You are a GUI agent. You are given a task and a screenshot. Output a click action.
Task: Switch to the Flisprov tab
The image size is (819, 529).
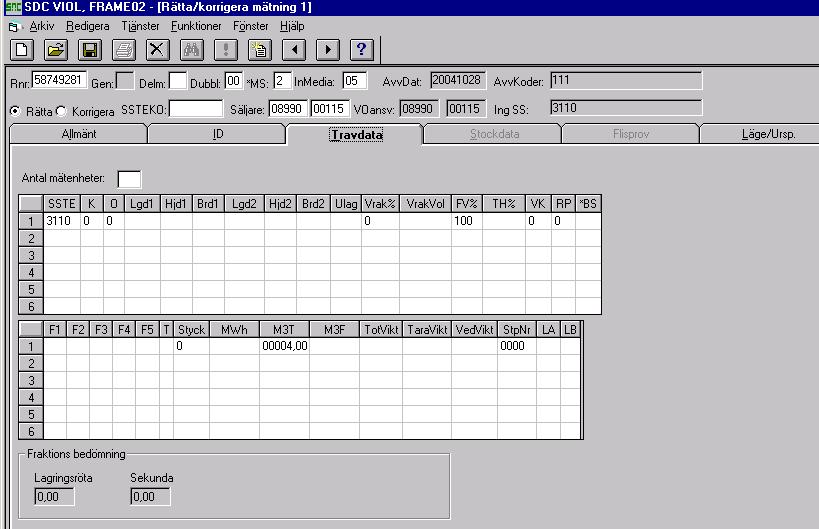coord(631,134)
